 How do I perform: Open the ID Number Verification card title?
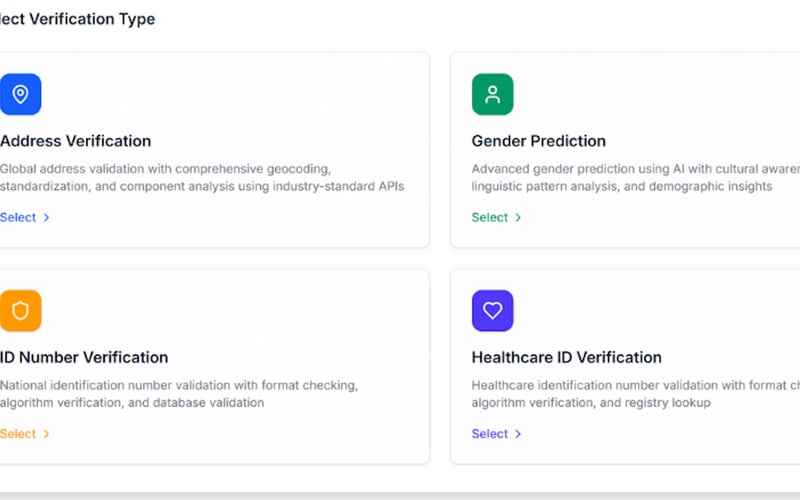[x=84, y=357]
